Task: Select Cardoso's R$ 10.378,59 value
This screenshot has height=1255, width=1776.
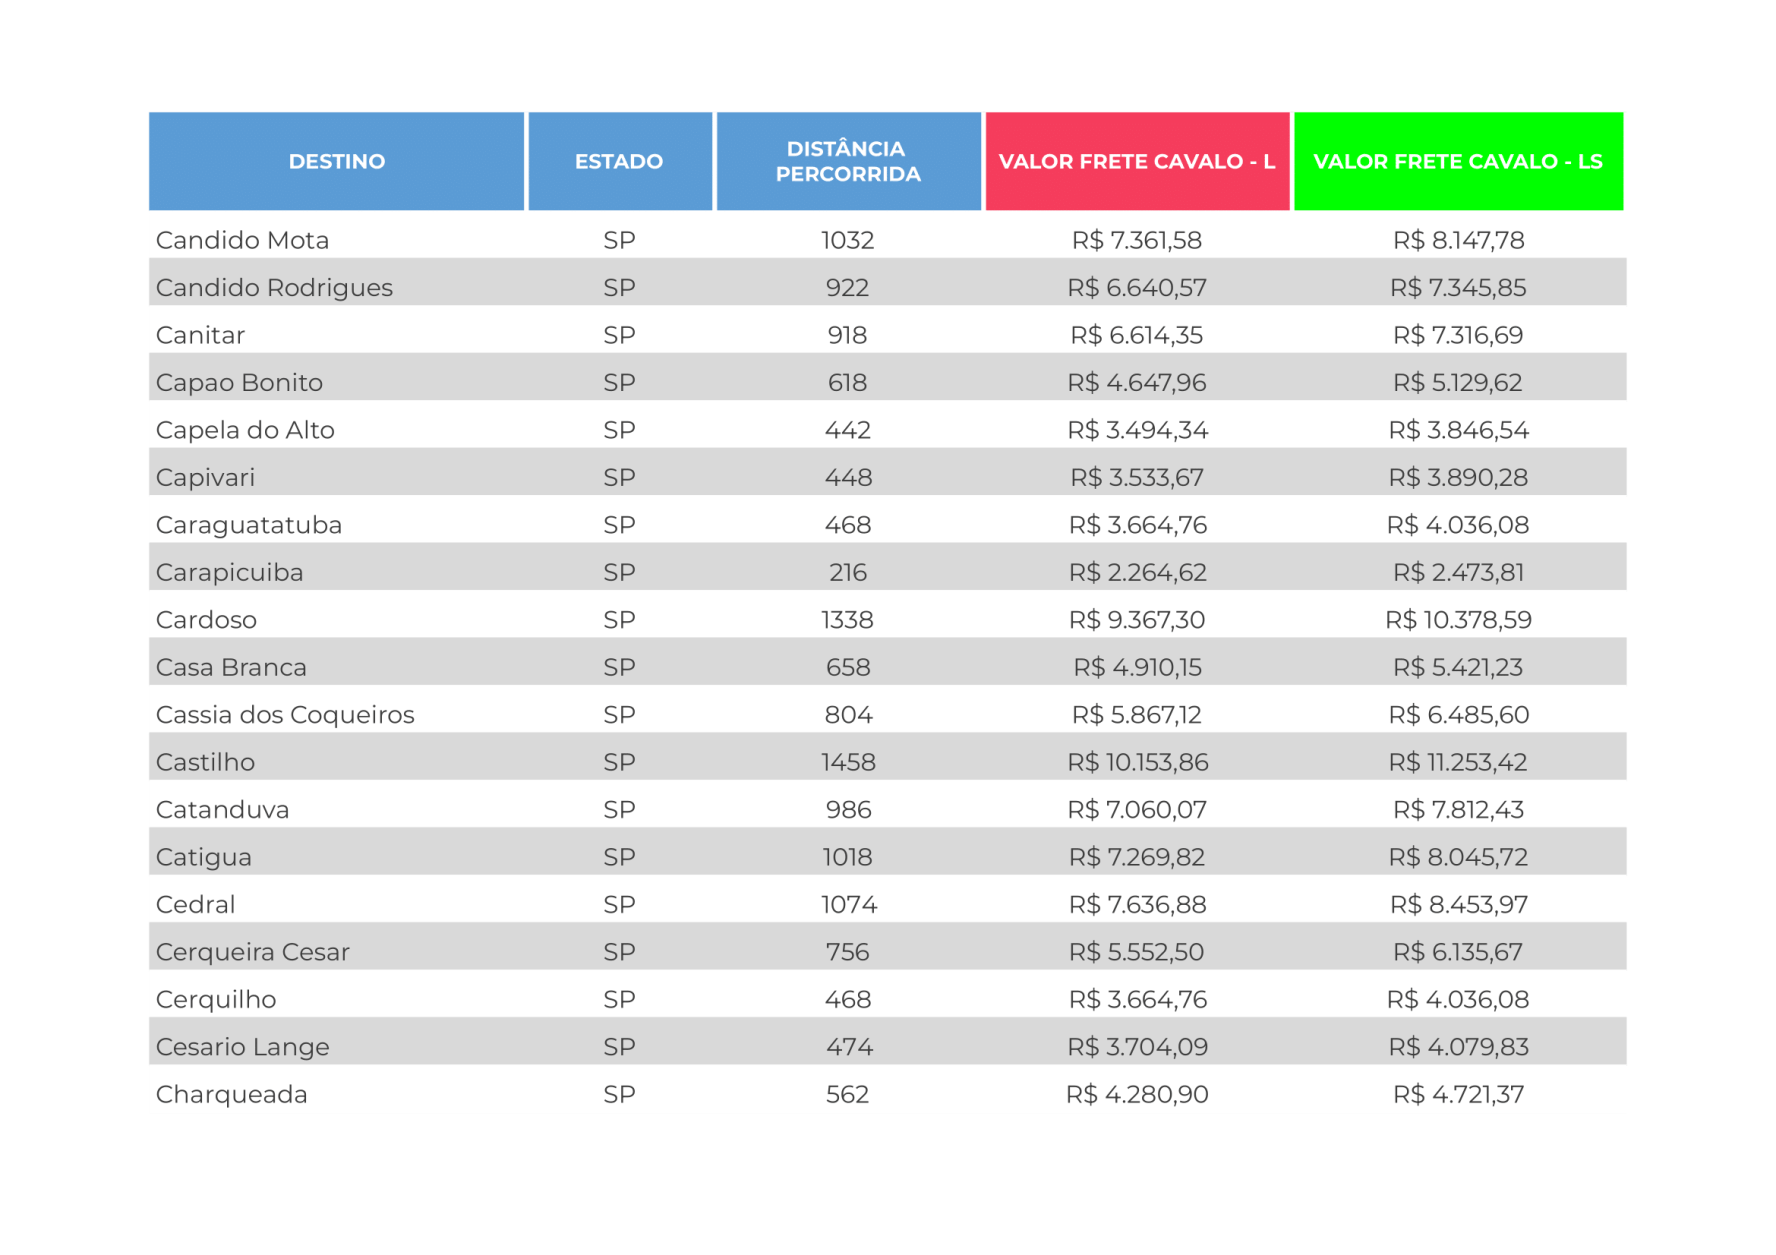Action: 1458,620
